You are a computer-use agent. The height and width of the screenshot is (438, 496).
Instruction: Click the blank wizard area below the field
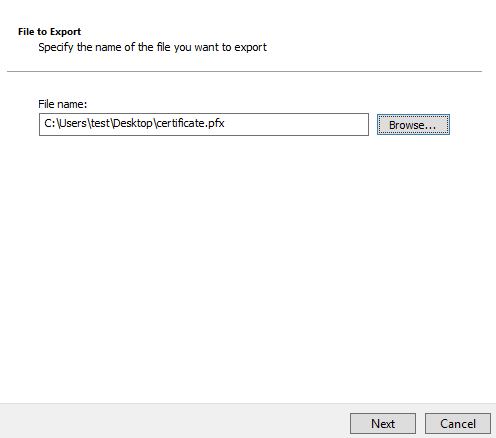click(248, 267)
